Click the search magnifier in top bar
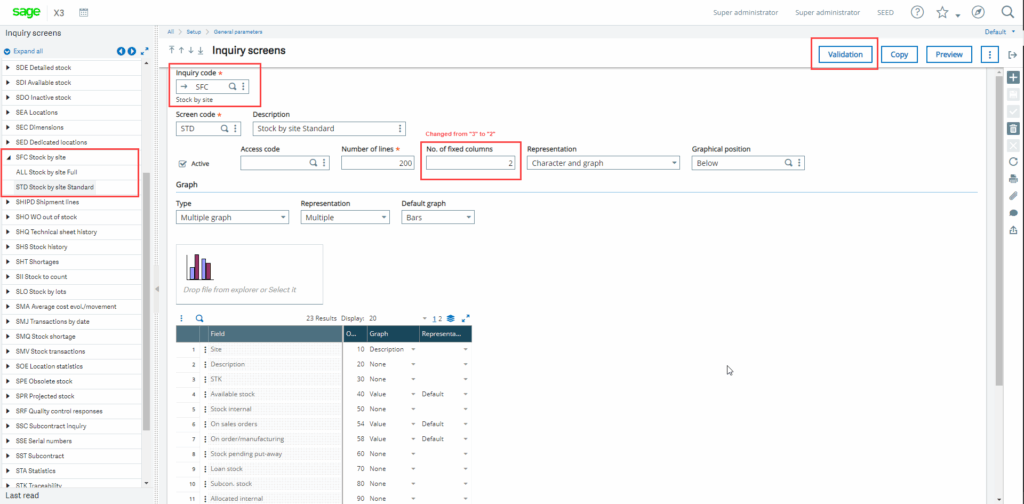Image resolution: width=1024 pixels, height=504 pixels. point(1007,12)
